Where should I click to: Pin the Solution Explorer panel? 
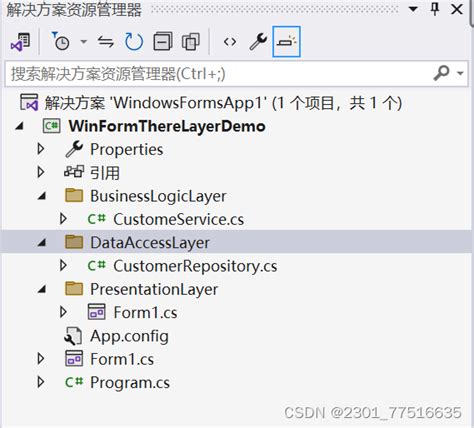435,9
